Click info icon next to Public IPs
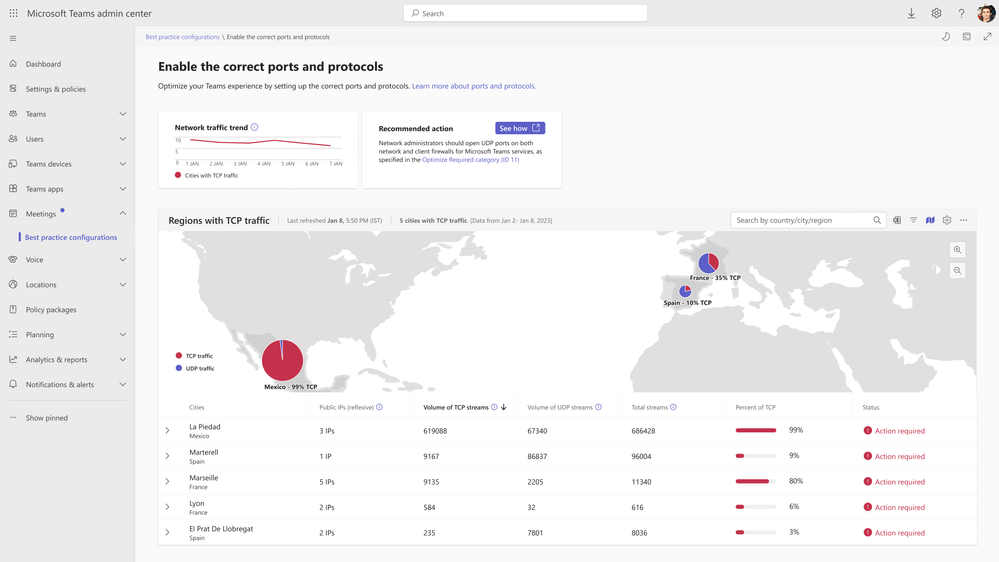Screen dimensions: 999x562 (379, 407)
